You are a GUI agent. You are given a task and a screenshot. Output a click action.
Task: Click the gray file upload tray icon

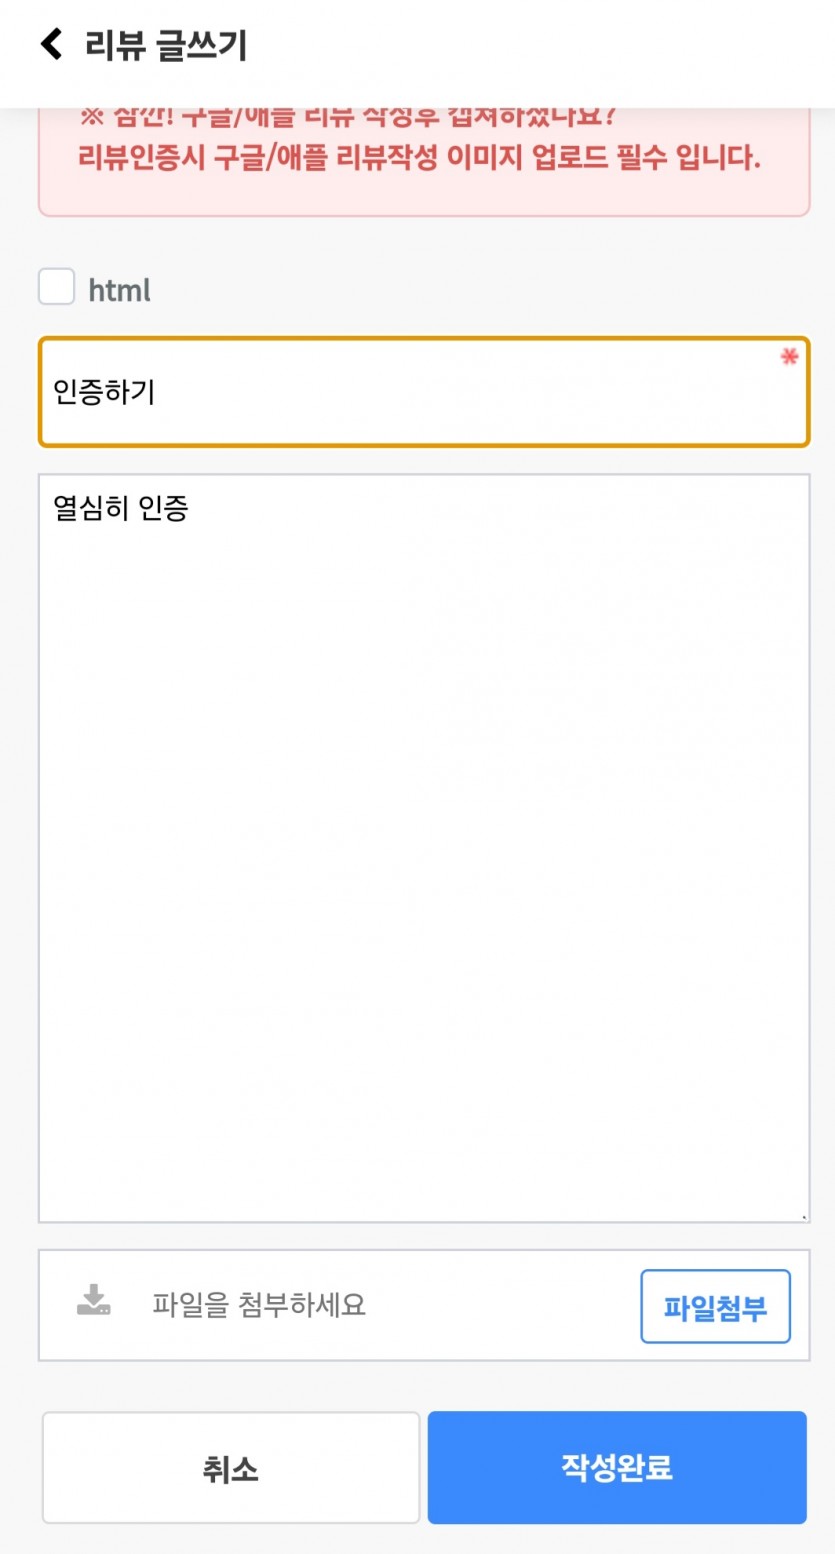pyautogui.click(x=94, y=1300)
